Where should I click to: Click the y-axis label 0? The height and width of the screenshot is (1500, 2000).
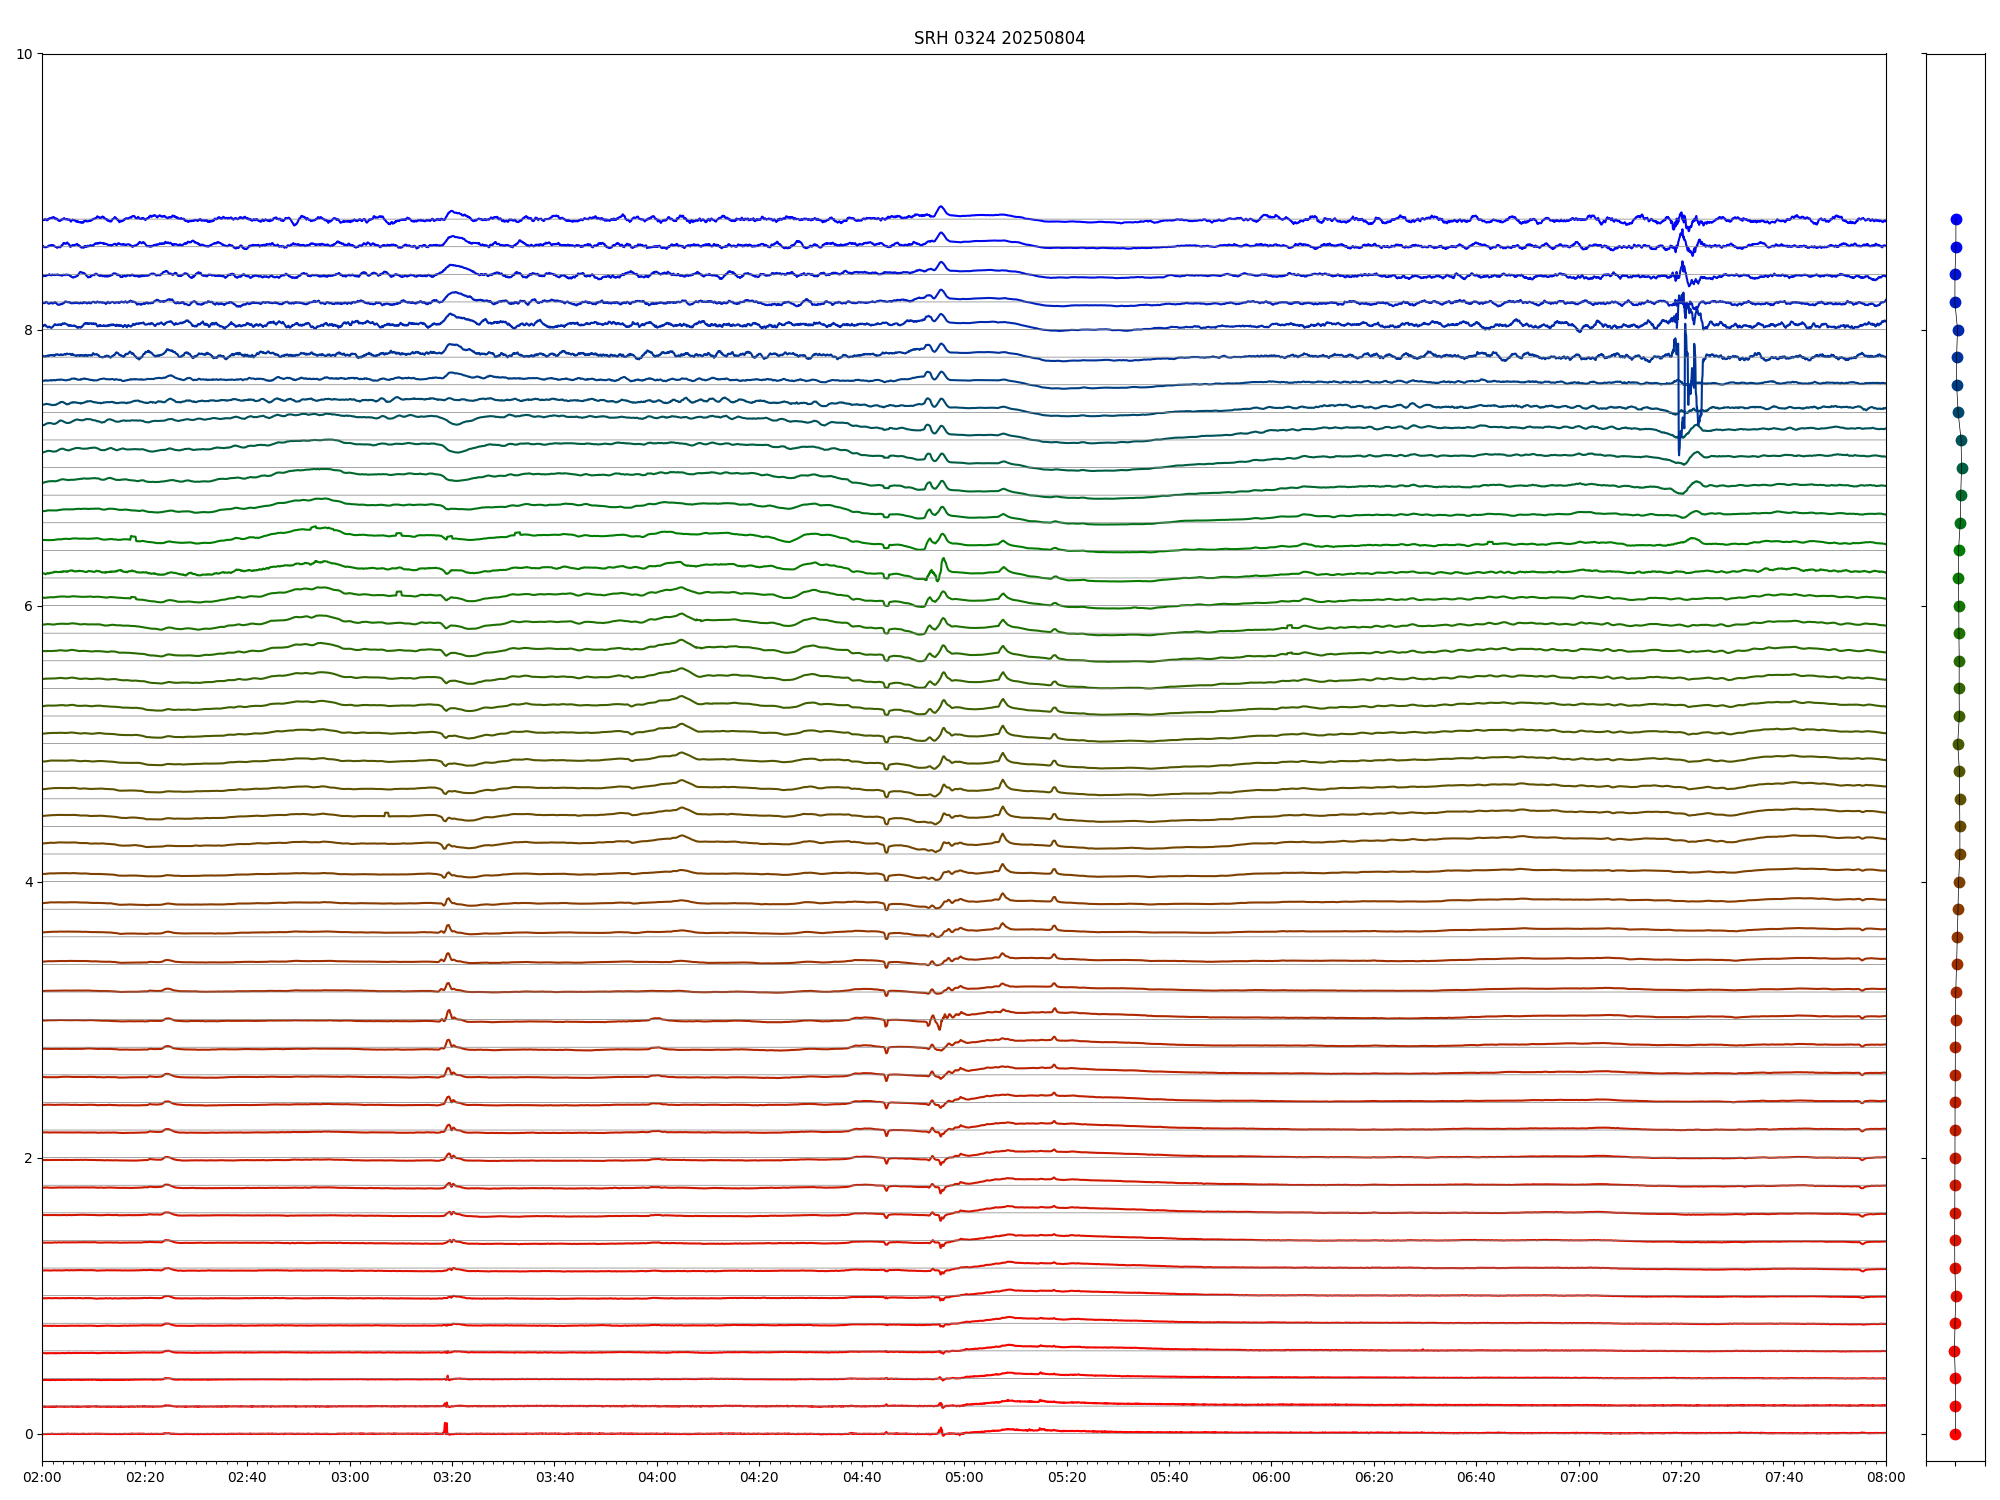pyautogui.click(x=28, y=1434)
